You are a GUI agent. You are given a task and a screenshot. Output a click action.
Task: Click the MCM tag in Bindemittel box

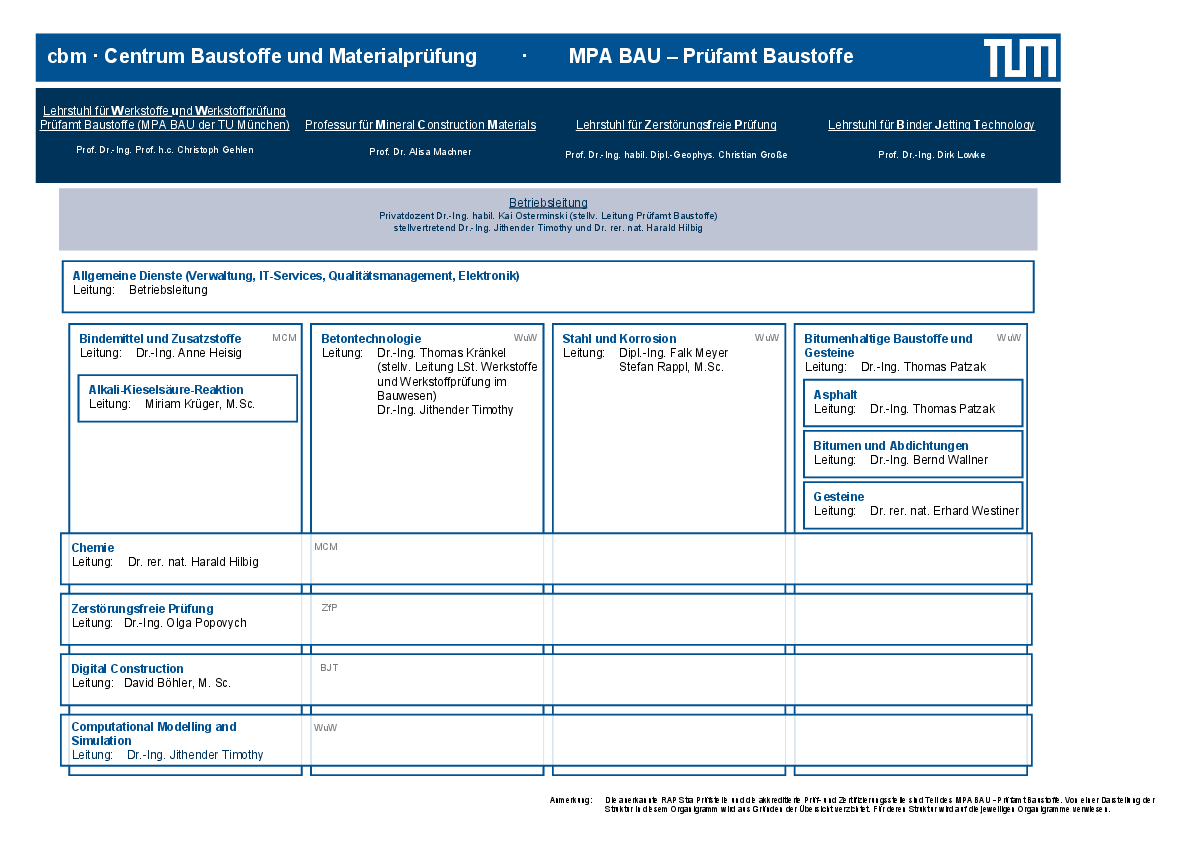pyautogui.click(x=284, y=338)
